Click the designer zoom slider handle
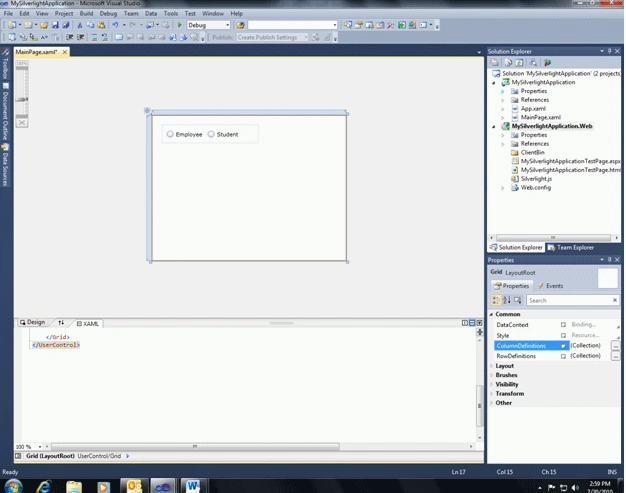The image size is (626, 493). (22, 99)
